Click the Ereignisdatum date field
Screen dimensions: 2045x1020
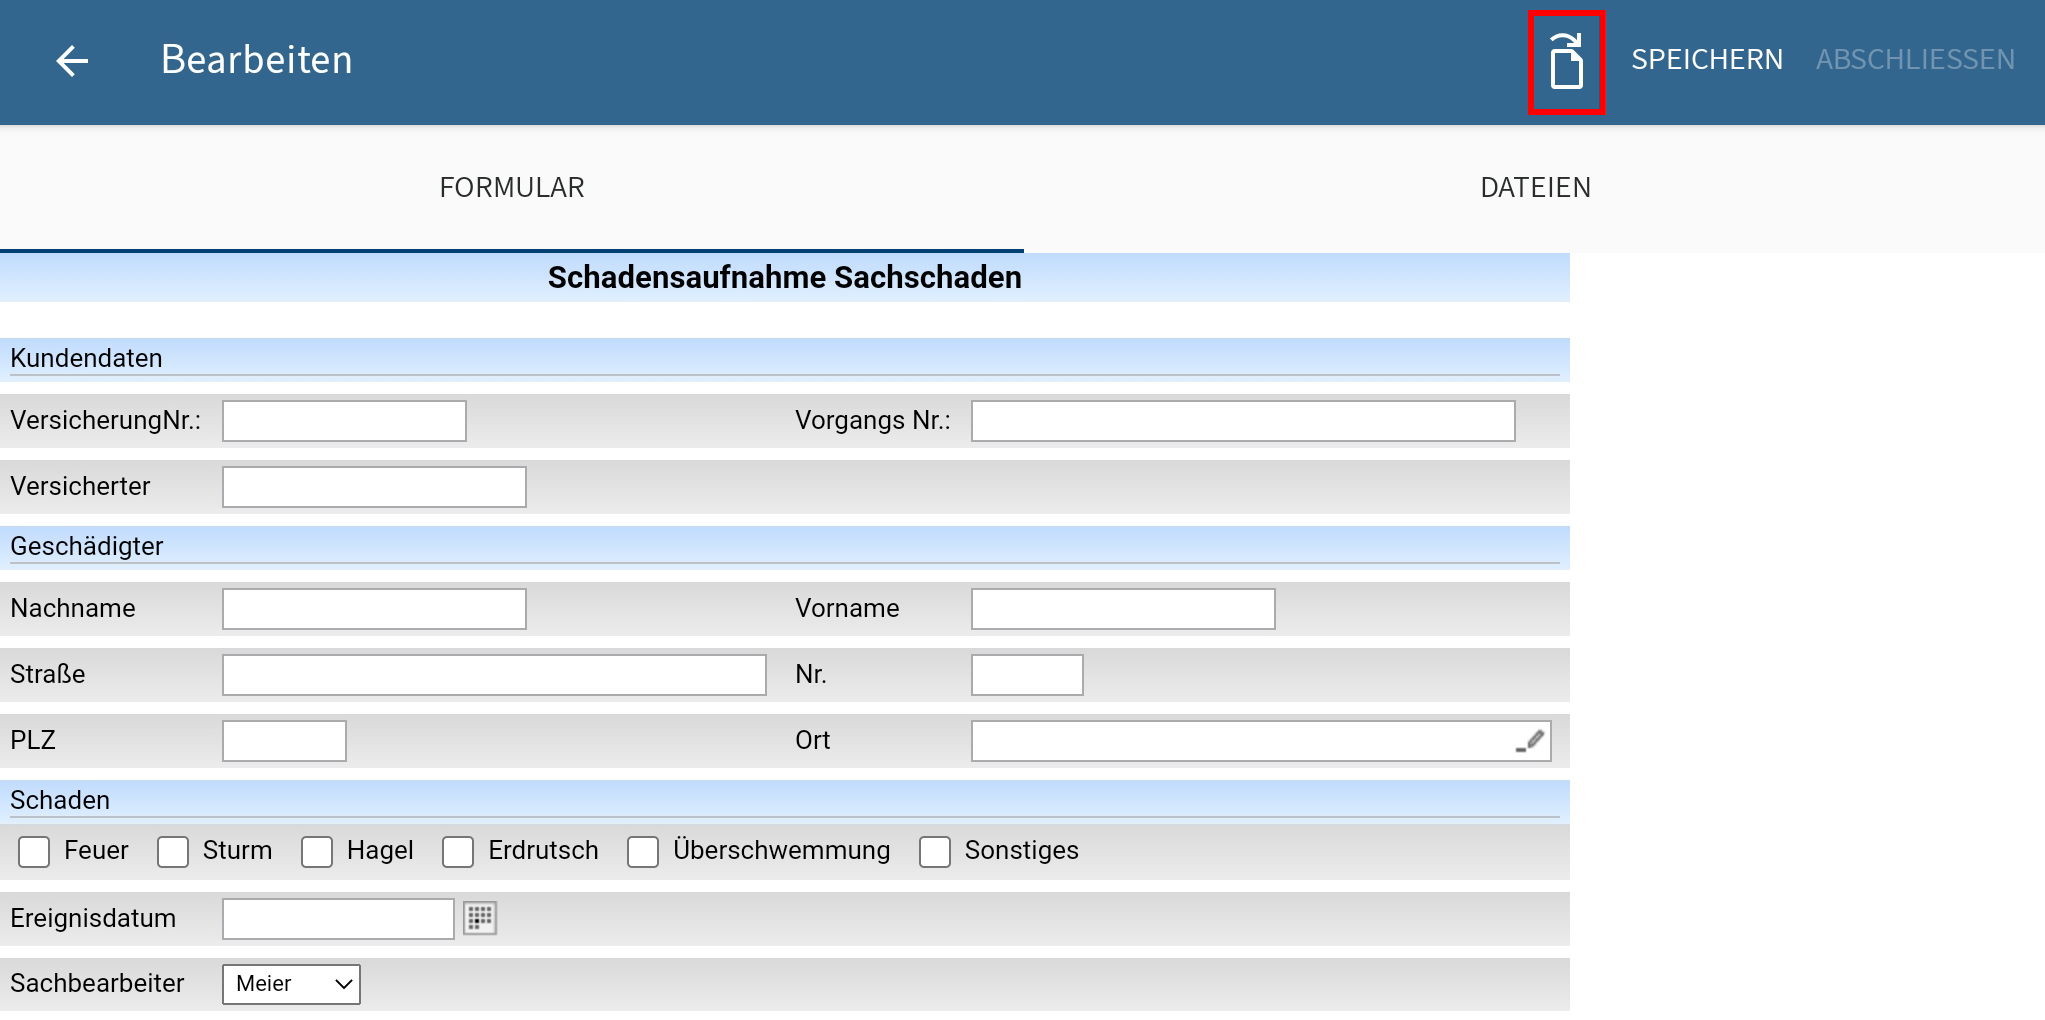point(338,919)
